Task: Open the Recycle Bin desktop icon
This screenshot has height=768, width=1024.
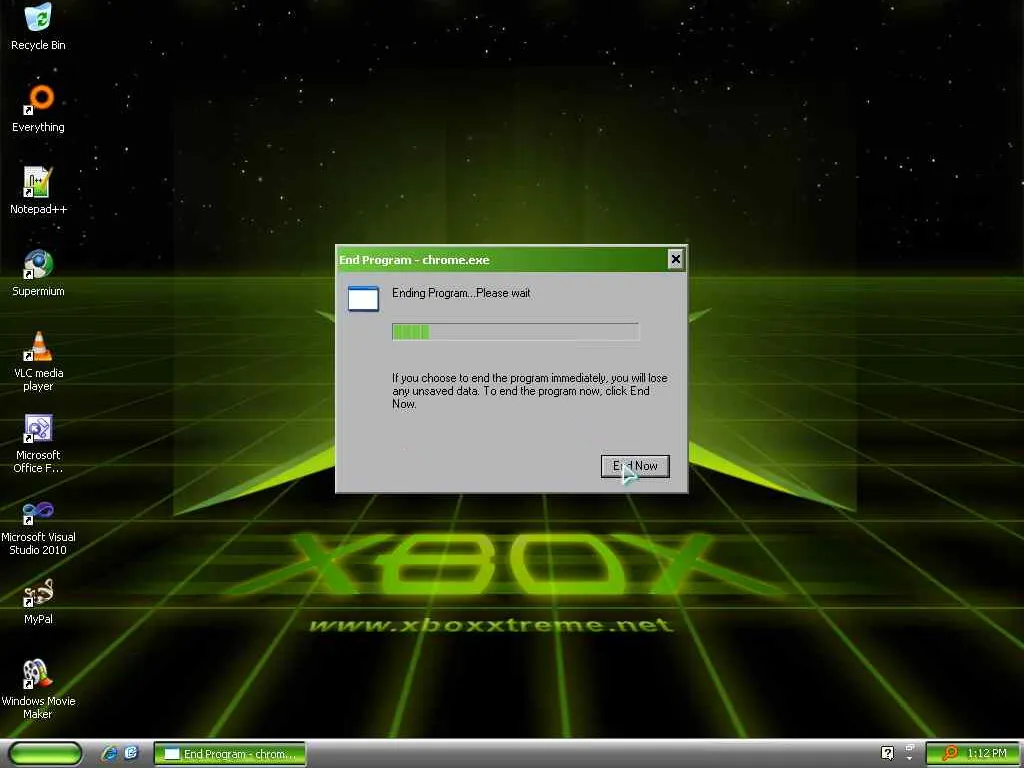Action: tap(38, 26)
